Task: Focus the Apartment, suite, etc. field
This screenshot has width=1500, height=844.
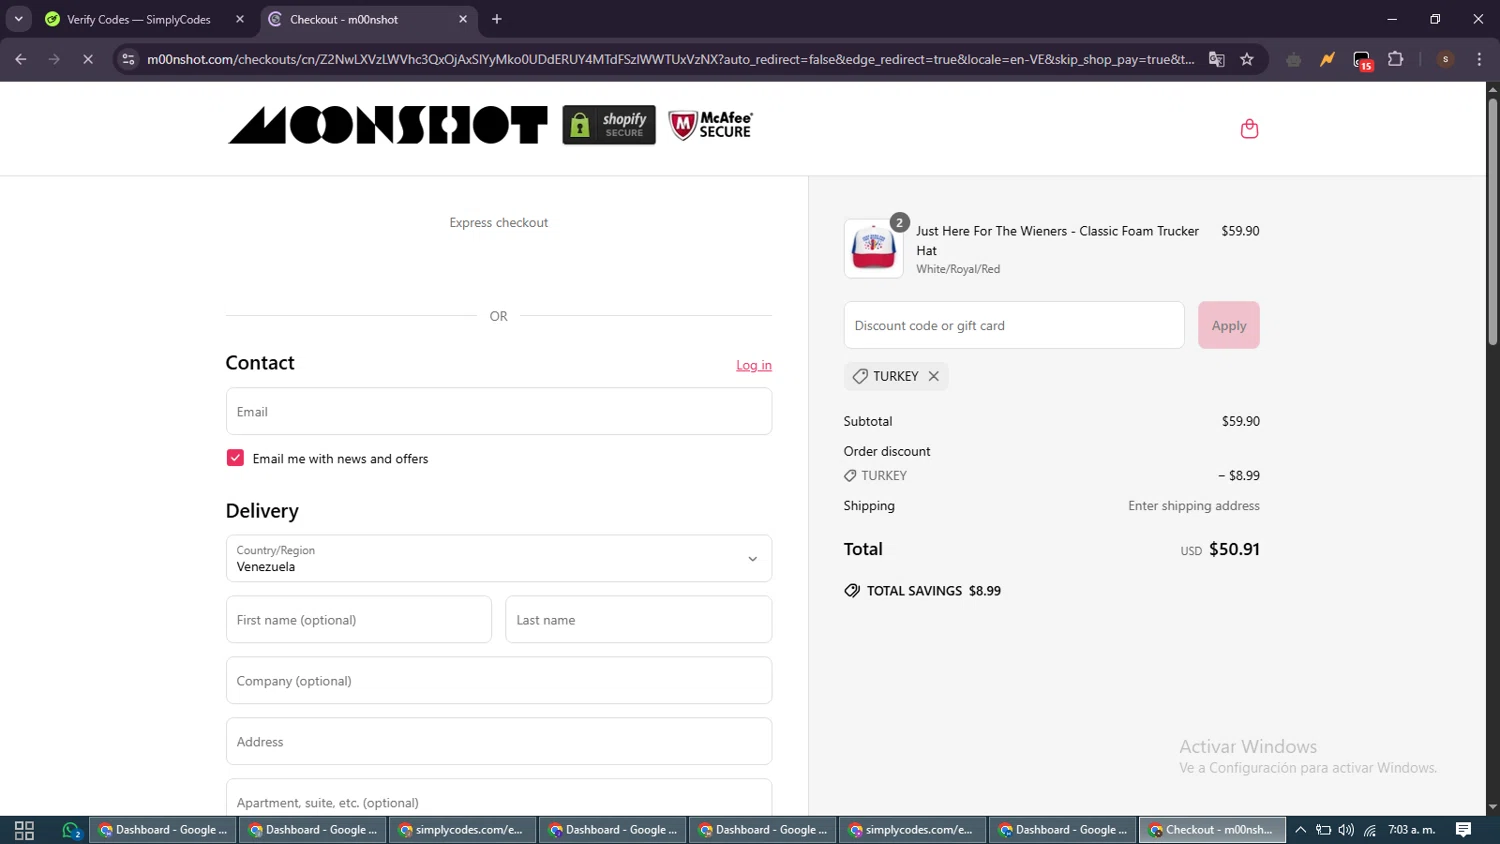Action: click(499, 799)
